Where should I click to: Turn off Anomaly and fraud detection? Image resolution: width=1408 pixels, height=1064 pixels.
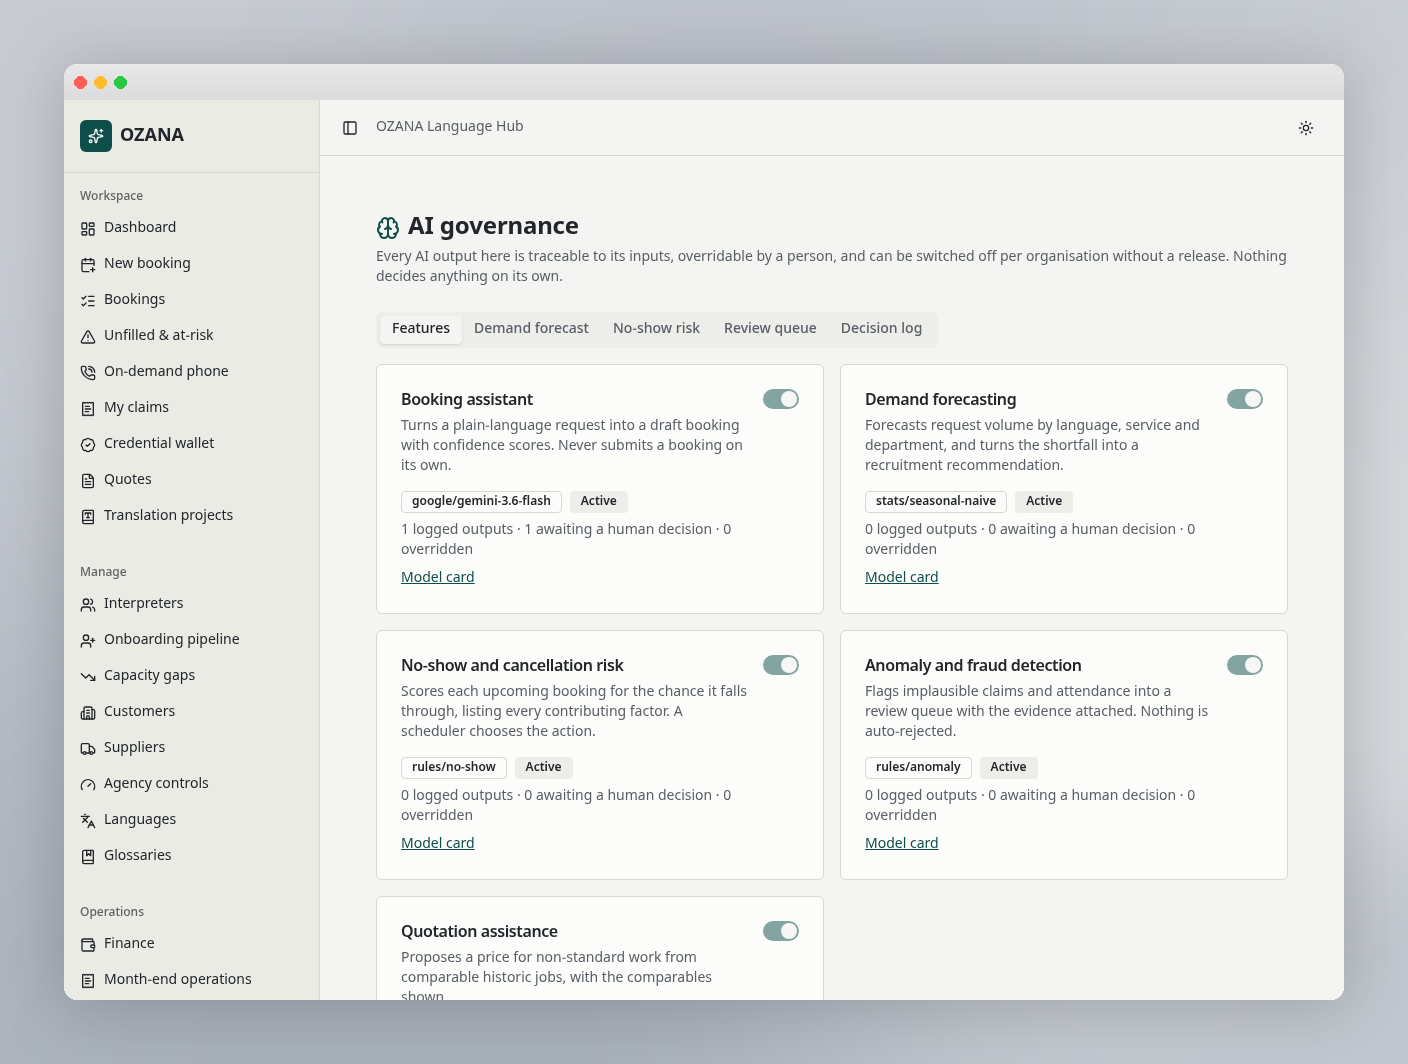(1245, 665)
